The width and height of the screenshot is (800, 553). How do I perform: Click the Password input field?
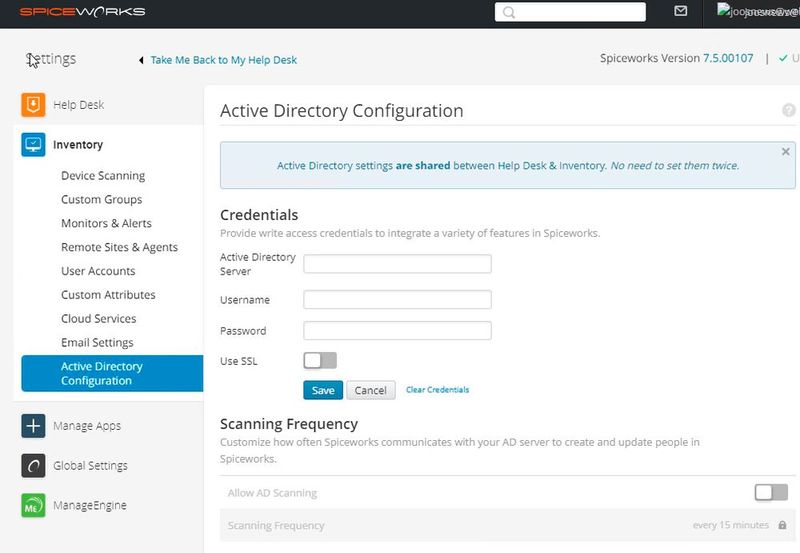coord(397,331)
